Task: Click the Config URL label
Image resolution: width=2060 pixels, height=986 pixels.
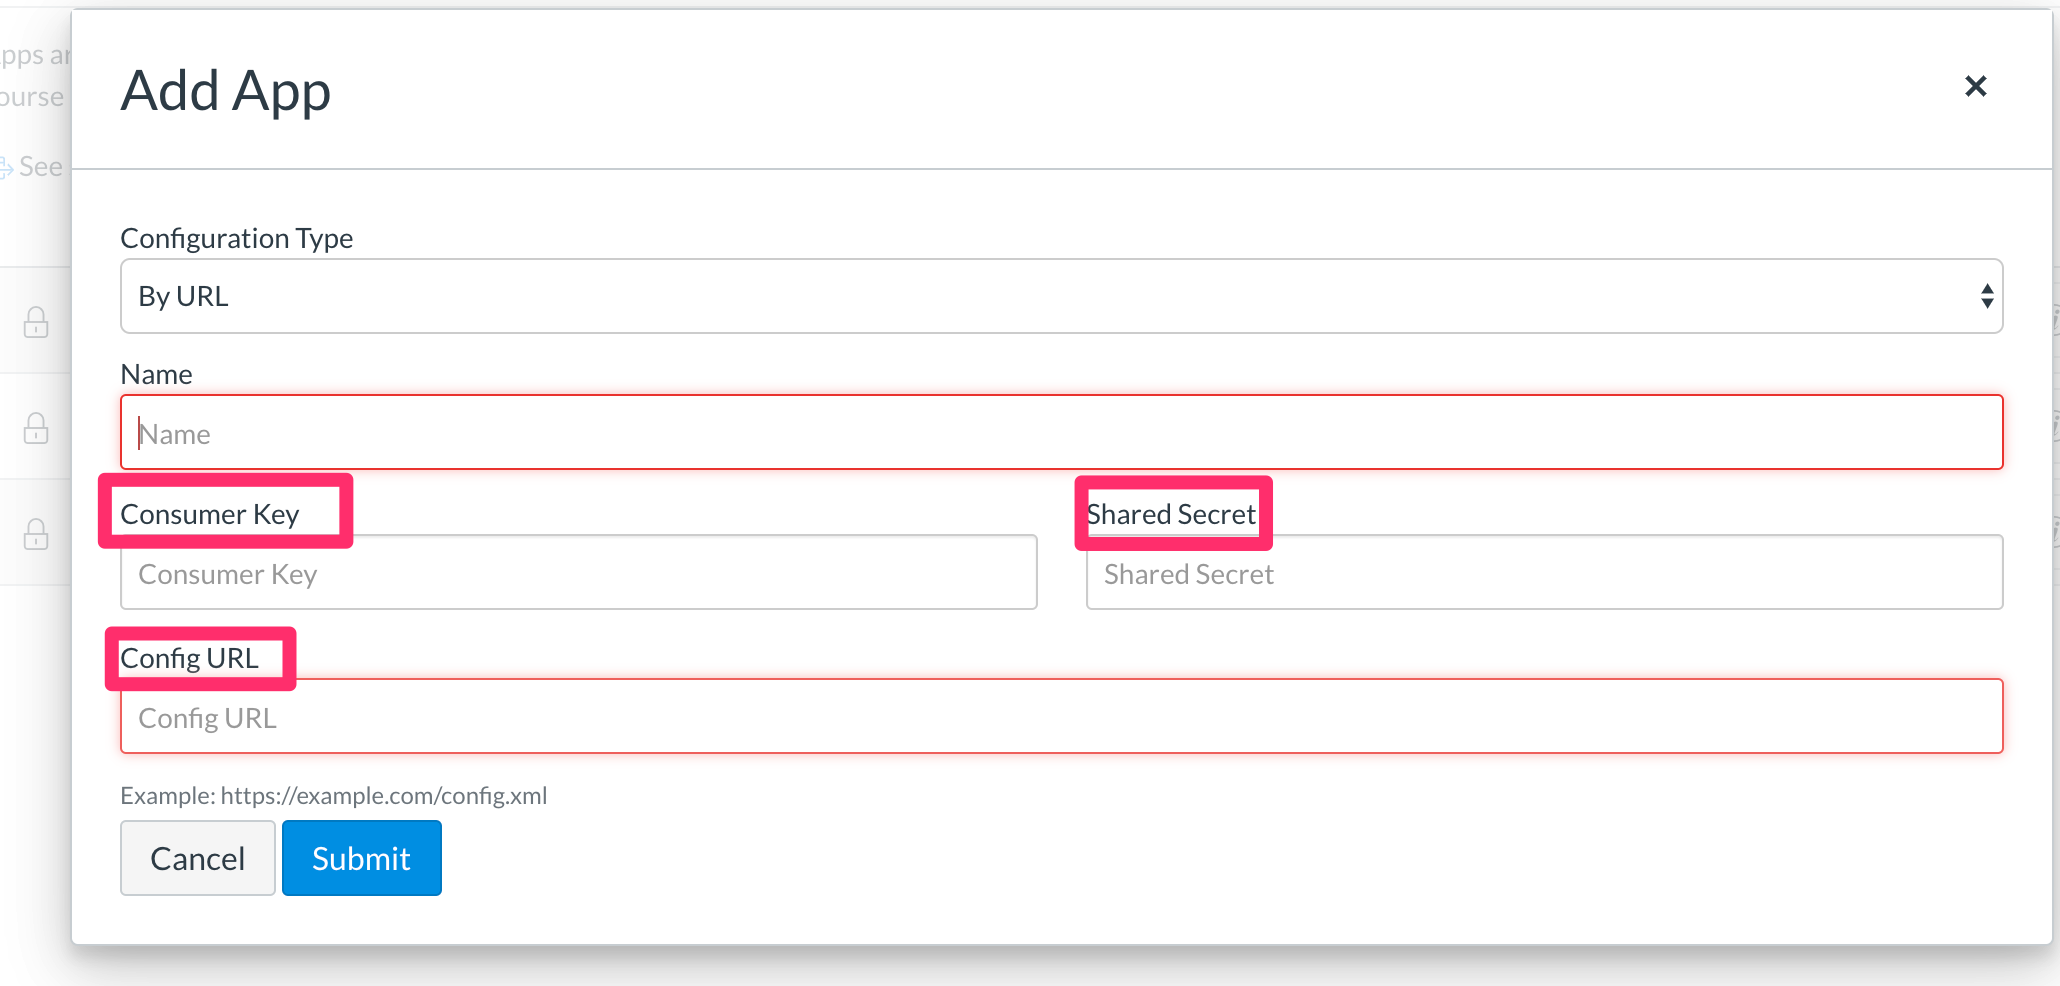Action: pos(189,658)
